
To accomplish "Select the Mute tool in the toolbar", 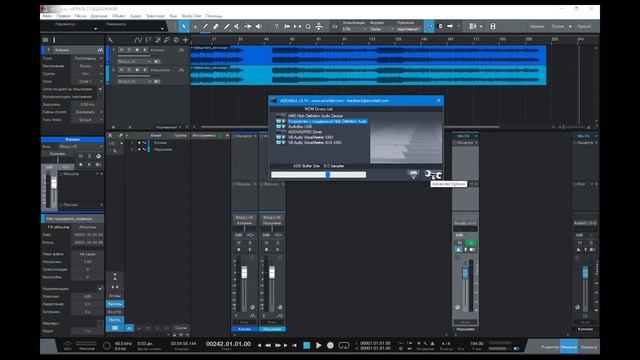I will coord(237,27).
